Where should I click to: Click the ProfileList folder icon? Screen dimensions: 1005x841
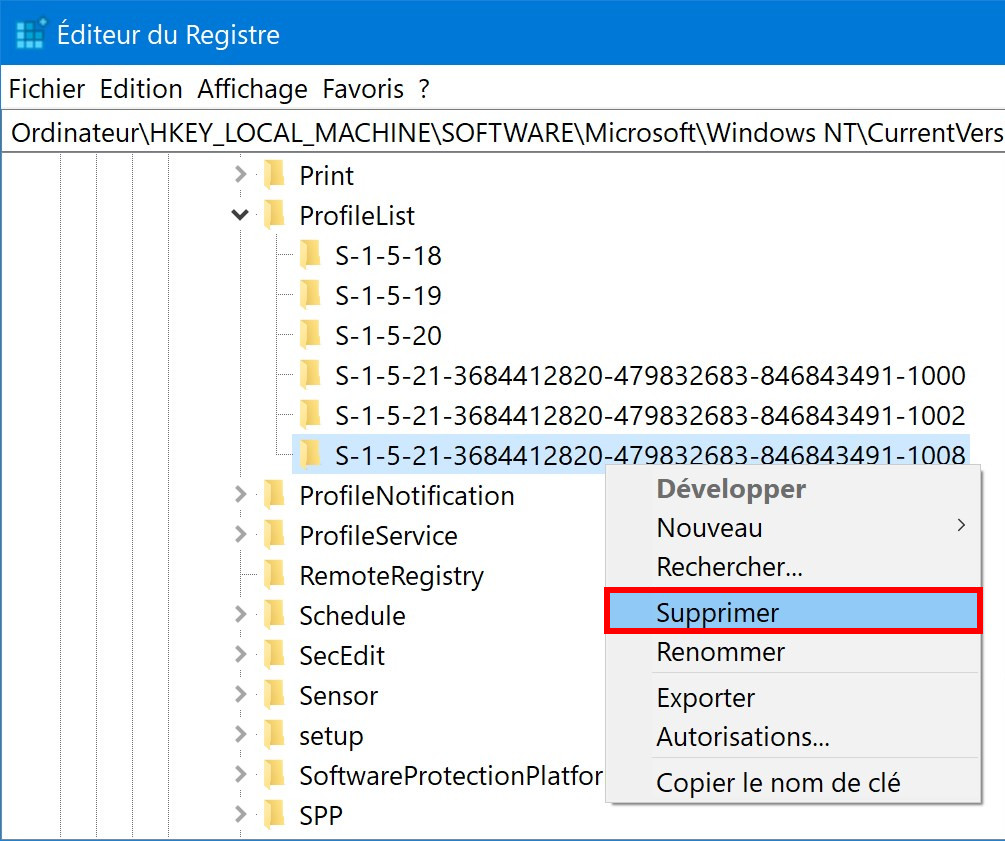click(x=274, y=215)
